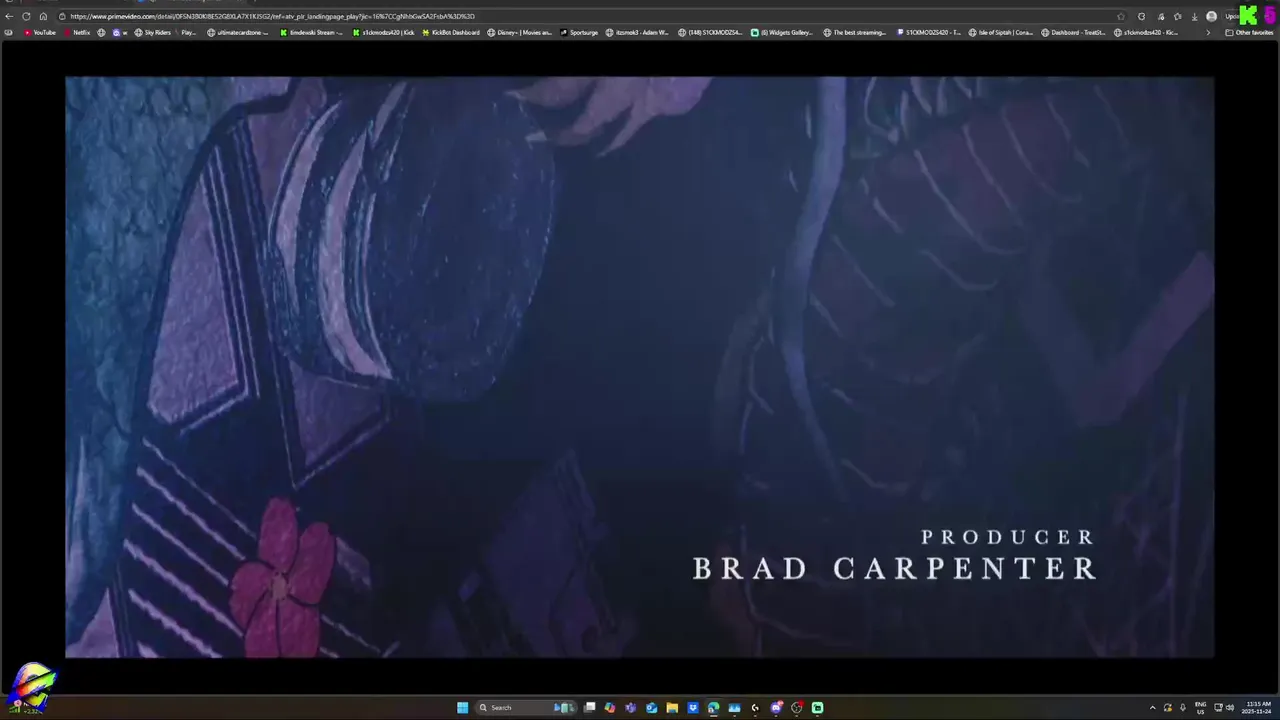Open the KickBot Dashboard bookmark
1280x720 pixels.
pyautogui.click(x=451, y=32)
